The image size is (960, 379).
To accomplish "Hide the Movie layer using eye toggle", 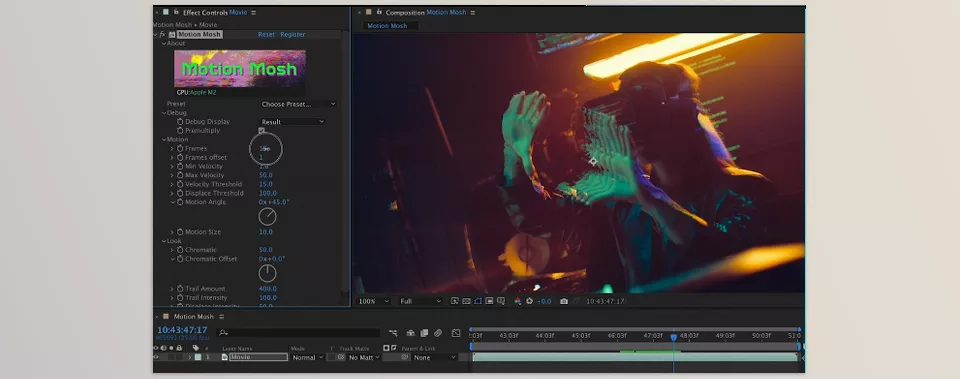I will pos(156,357).
